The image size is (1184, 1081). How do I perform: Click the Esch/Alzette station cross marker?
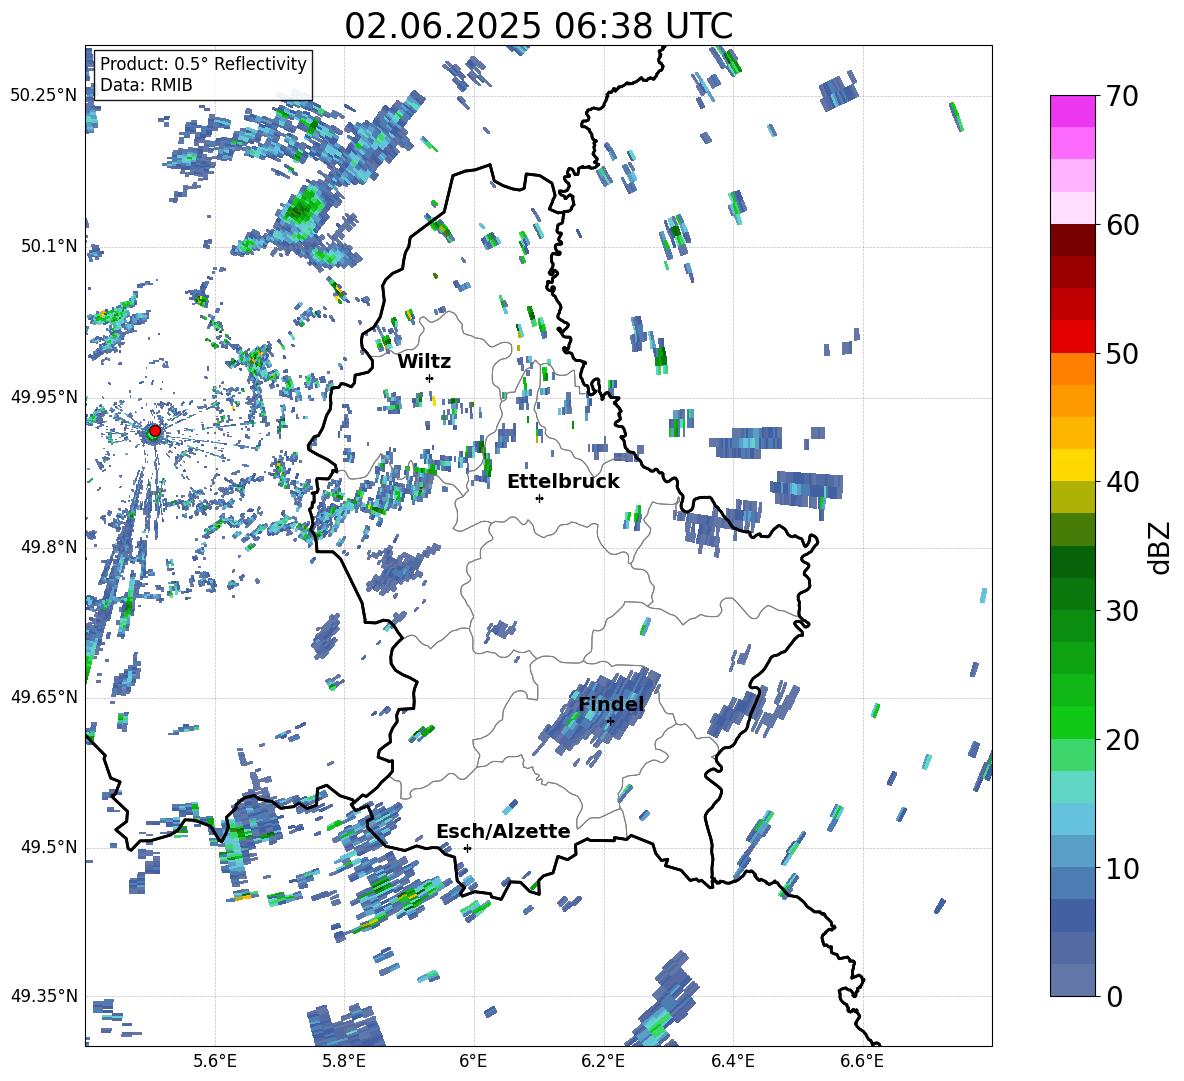(467, 848)
